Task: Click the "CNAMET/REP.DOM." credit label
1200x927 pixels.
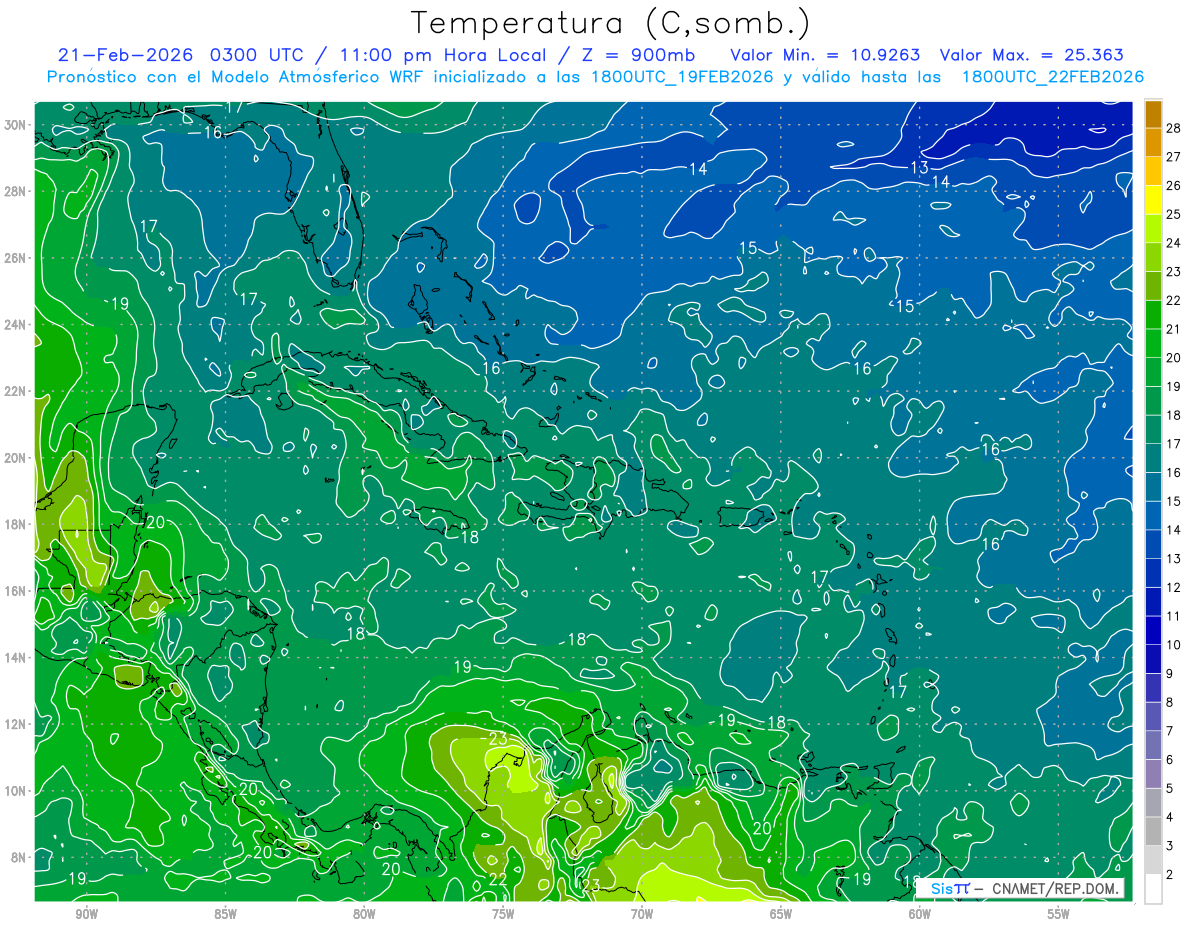Action: pyautogui.click(x=1057, y=888)
